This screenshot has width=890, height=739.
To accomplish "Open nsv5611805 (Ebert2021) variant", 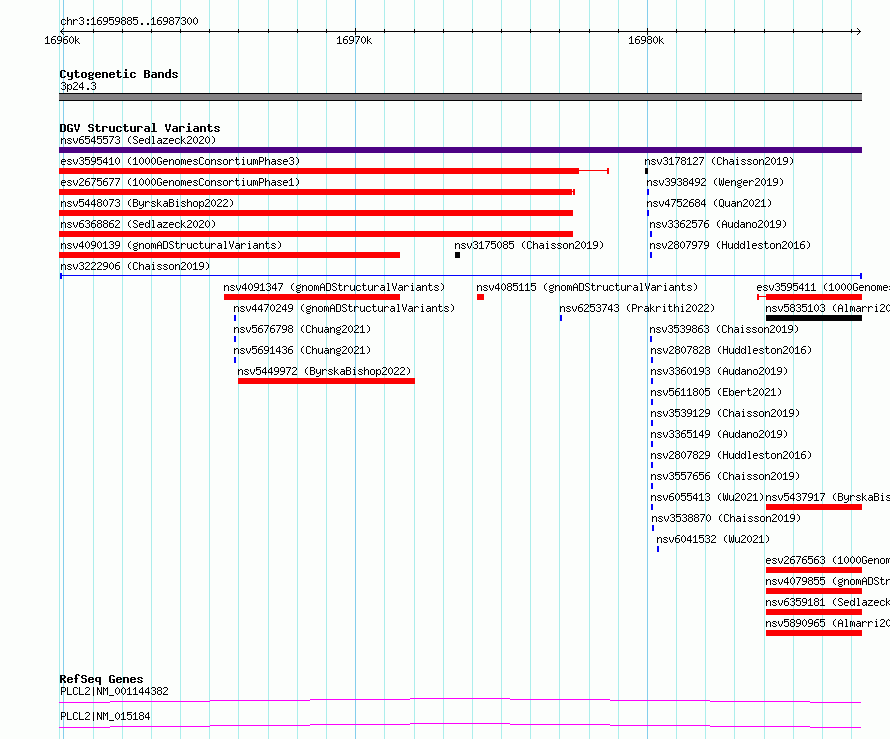I will click(x=716, y=392).
